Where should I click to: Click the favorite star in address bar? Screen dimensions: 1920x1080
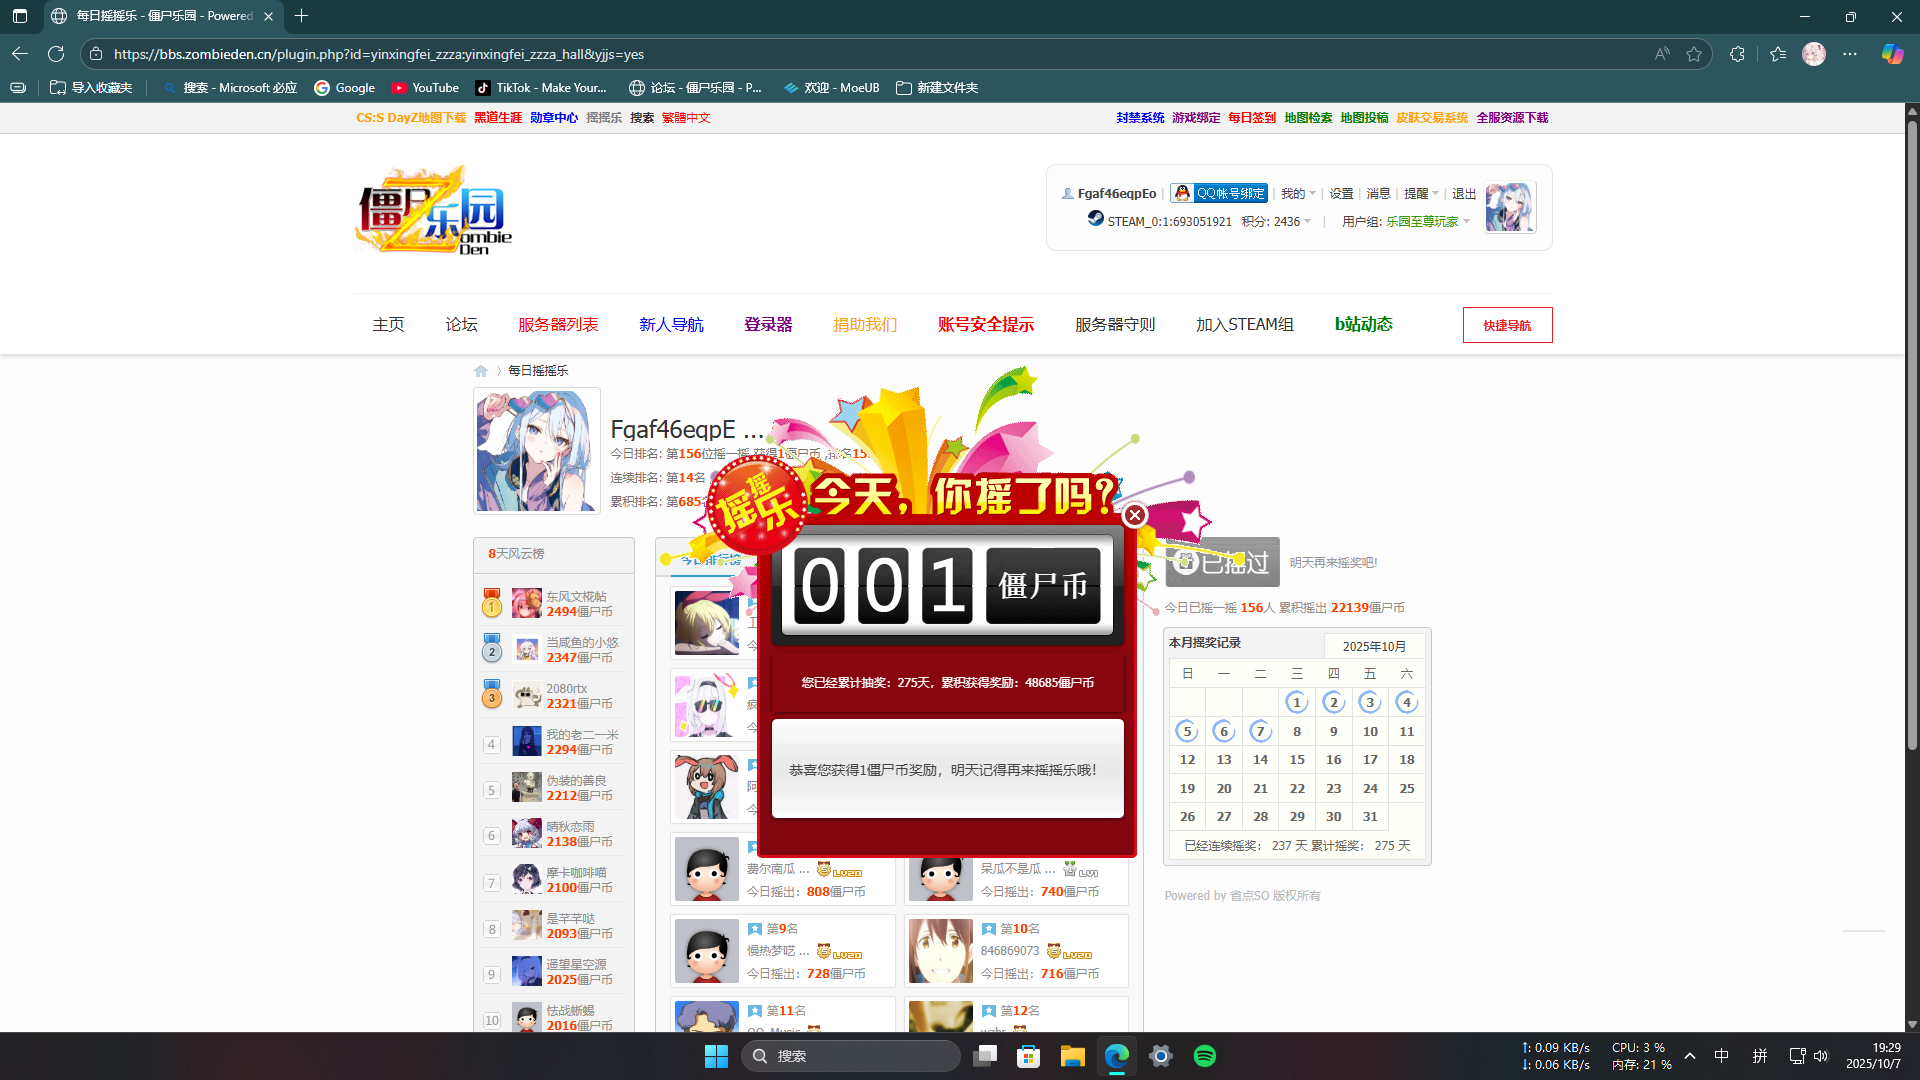1694,54
